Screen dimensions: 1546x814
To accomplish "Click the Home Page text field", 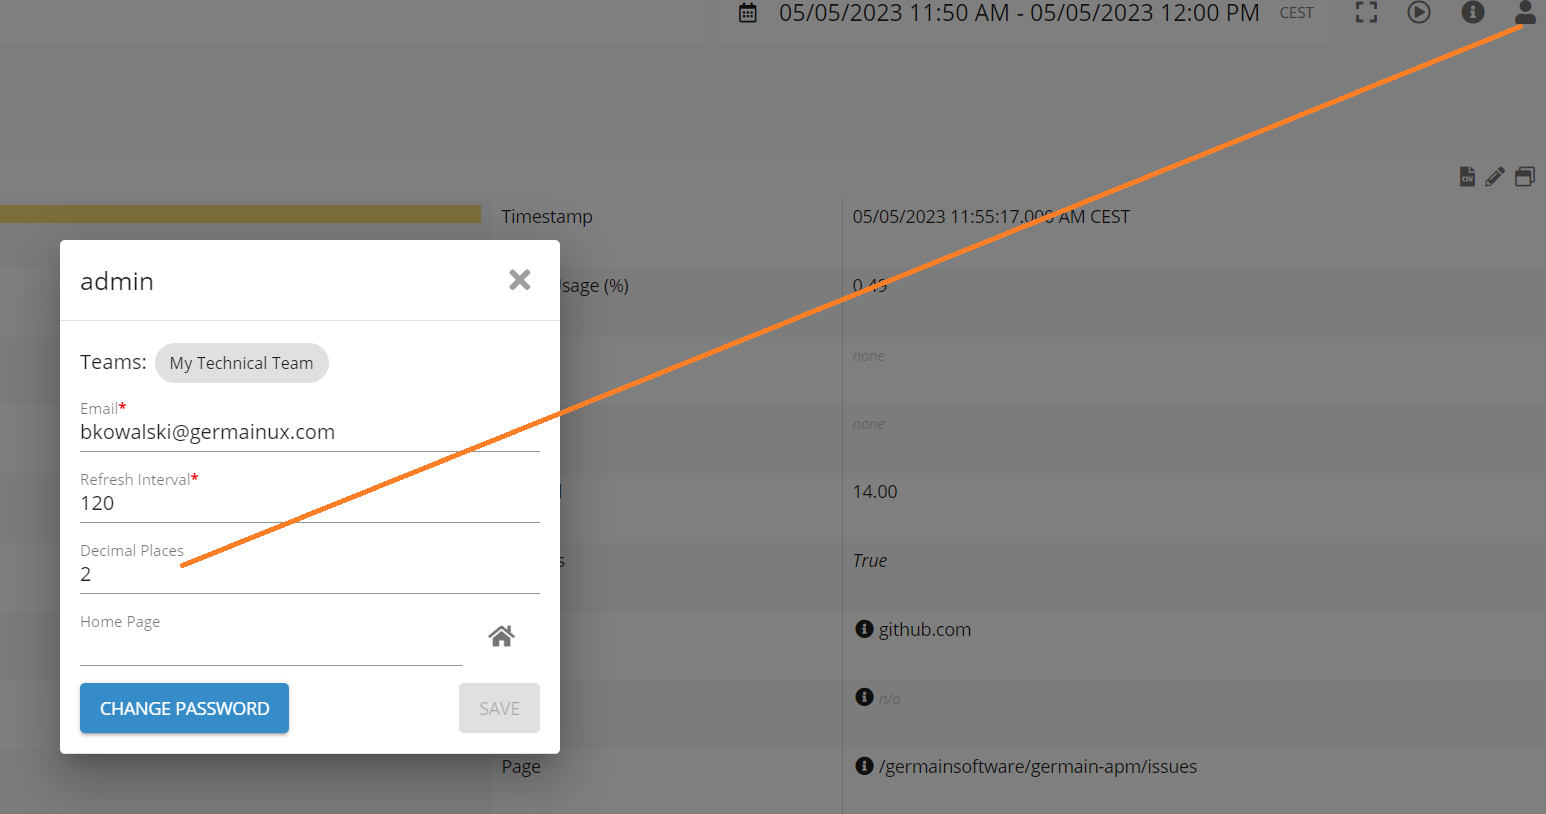I will 270,647.
